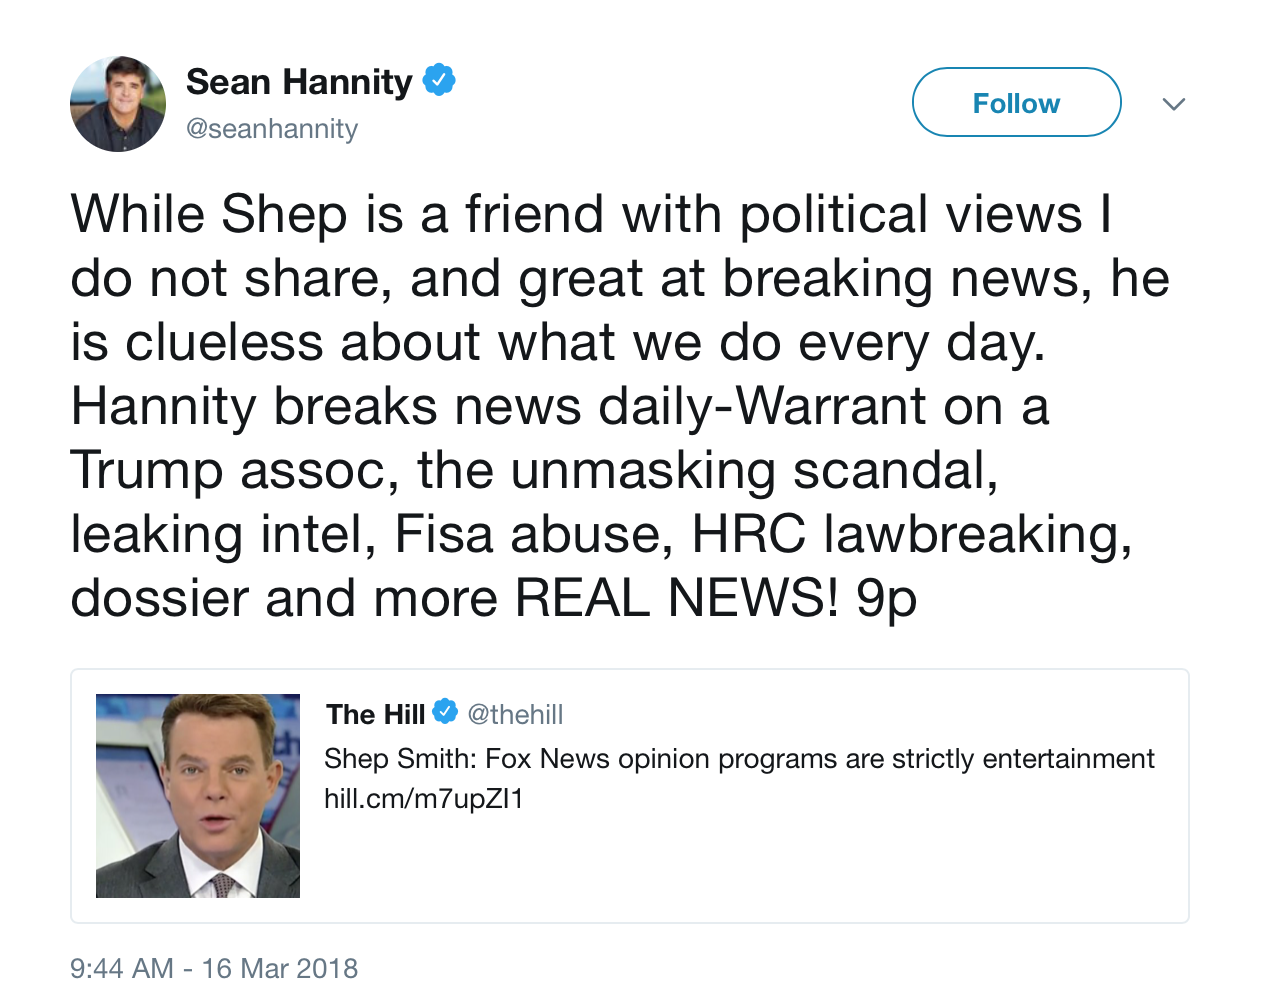Click the @seanhannity handle
The image size is (1264, 1006).
272,129
